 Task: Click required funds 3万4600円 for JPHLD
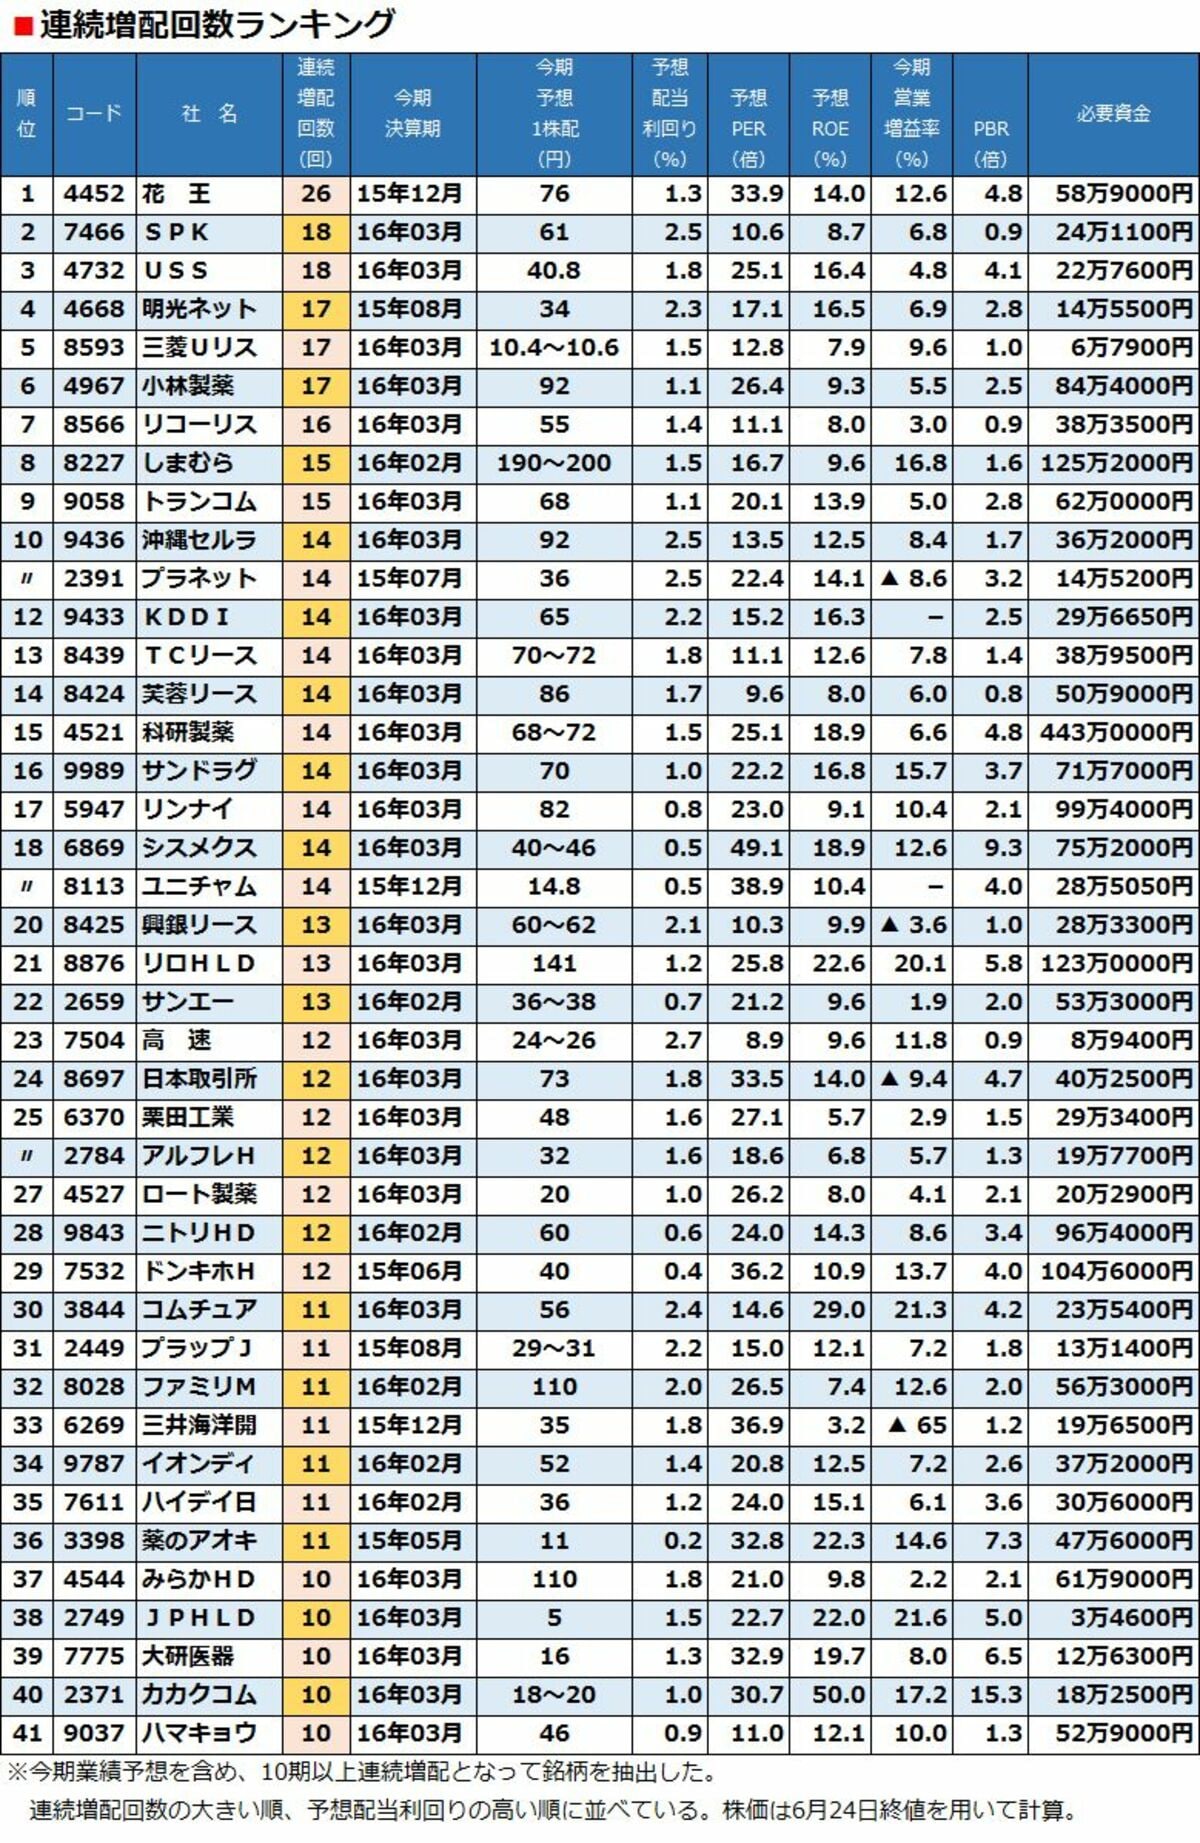click(x=1131, y=1618)
